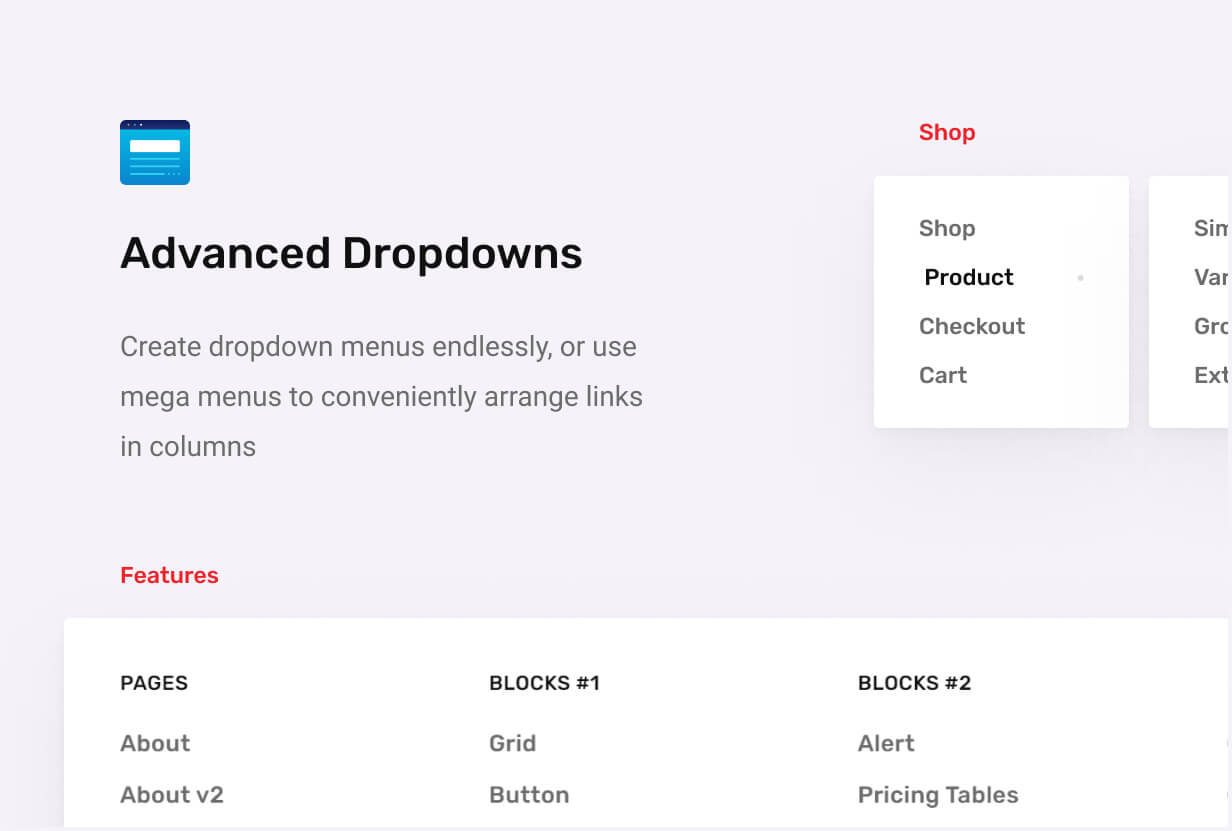The height and width of the screenshot is (831, 1232).
Task: Click the blue dropdown window icon
Action: pos(155,152)
